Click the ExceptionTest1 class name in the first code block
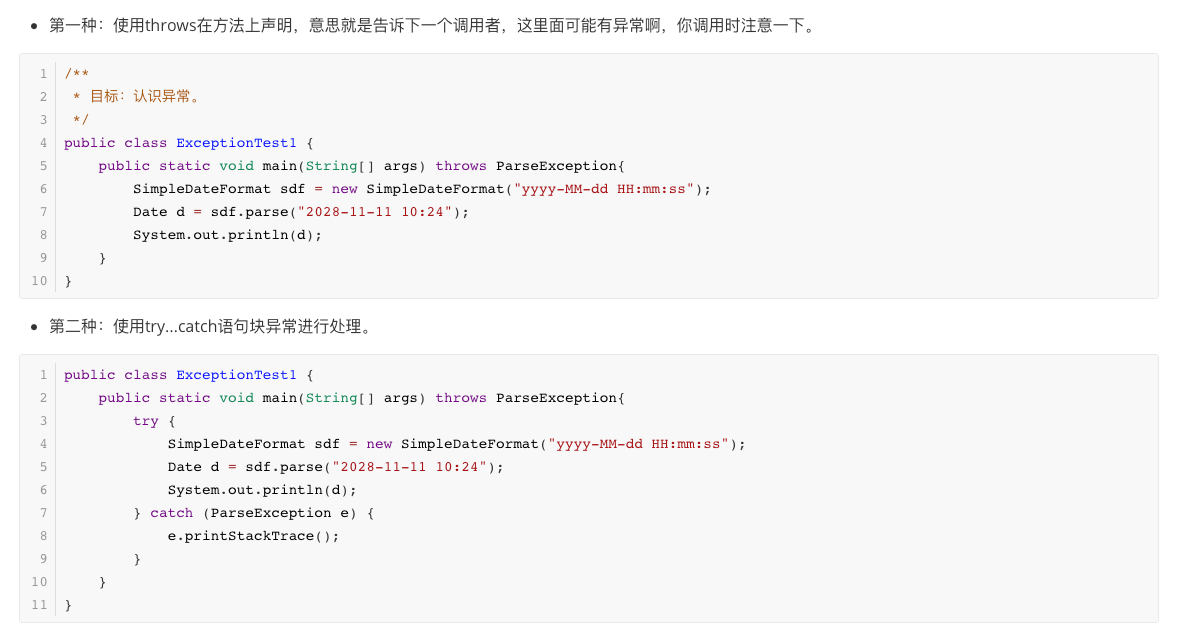The width and height of the screenshot is (1196, 636). (236, 143)
